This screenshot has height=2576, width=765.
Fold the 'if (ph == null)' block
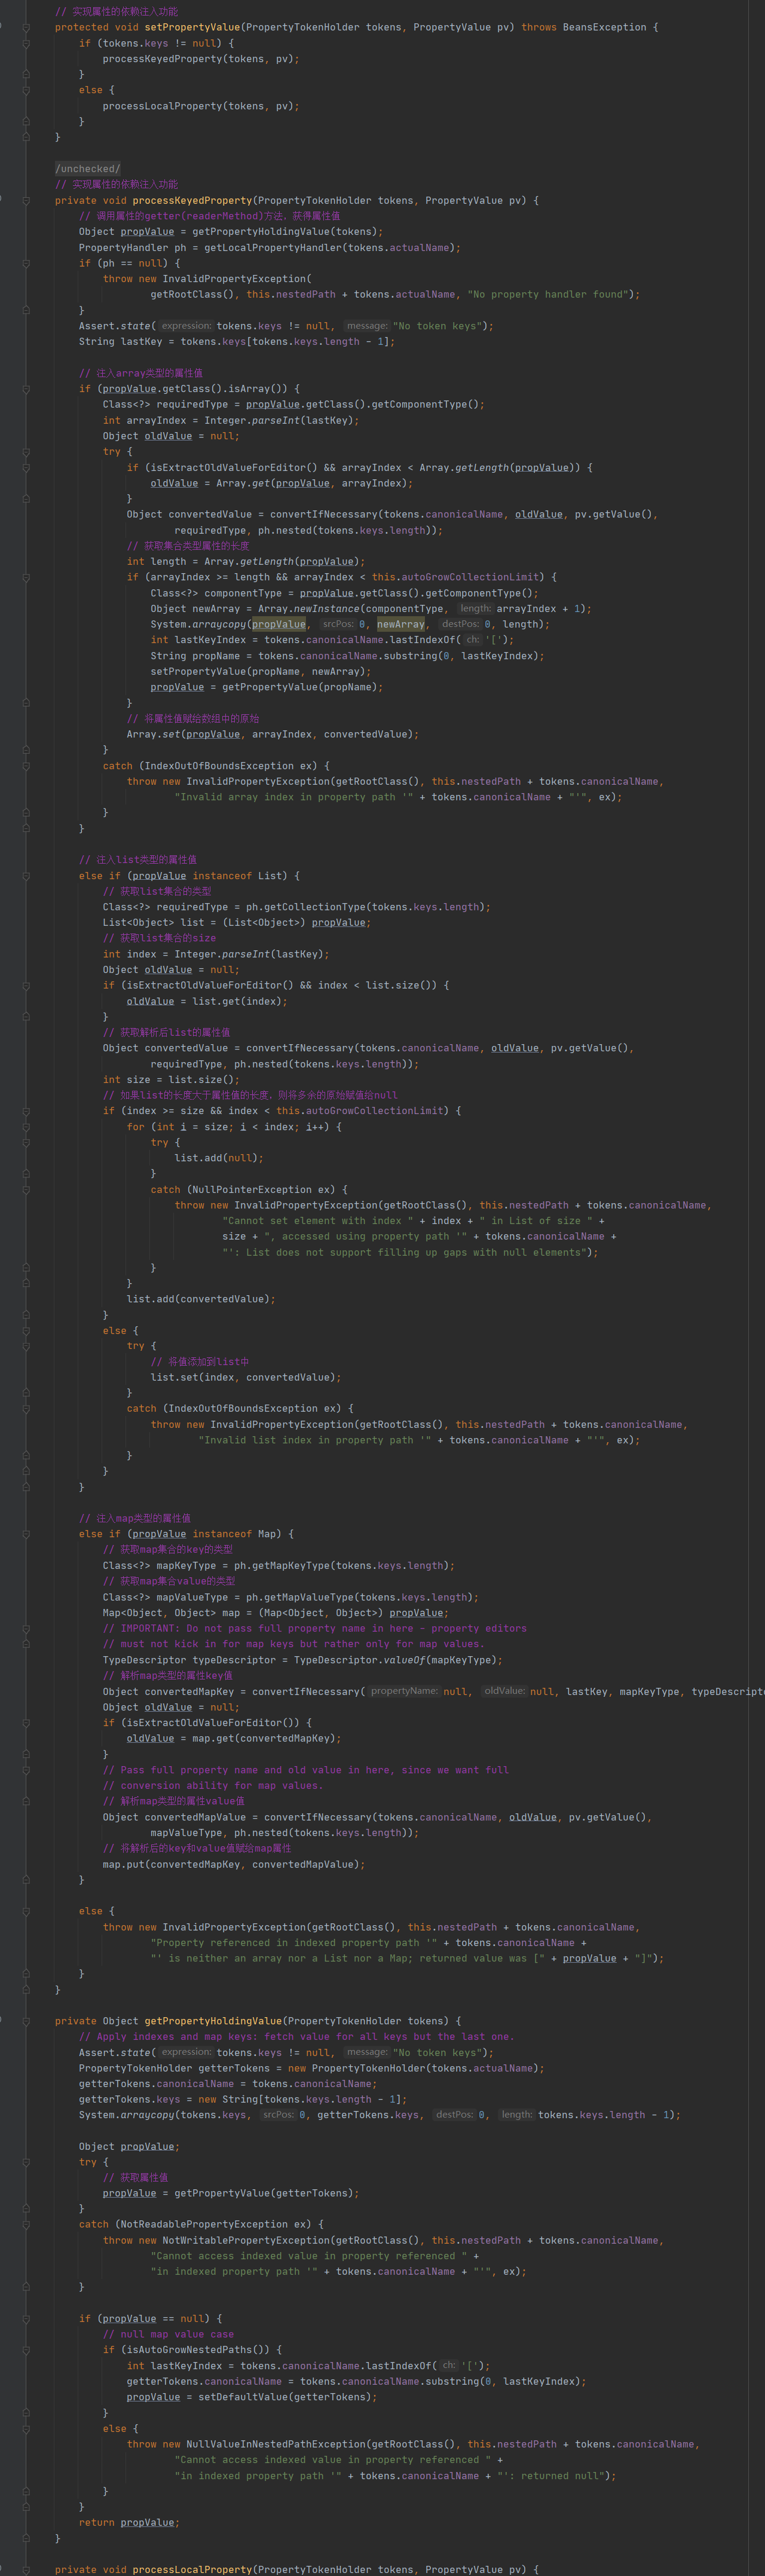(26, 263)
